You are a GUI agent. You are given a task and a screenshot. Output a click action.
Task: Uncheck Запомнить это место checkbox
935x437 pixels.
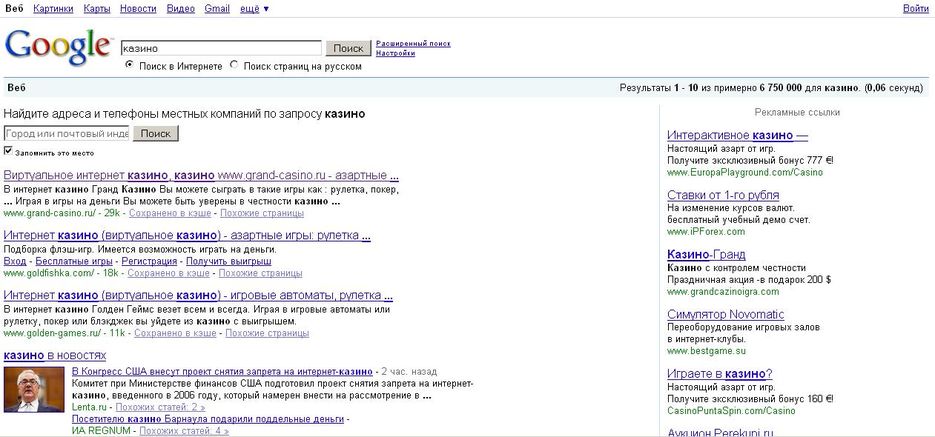point(8,151)
